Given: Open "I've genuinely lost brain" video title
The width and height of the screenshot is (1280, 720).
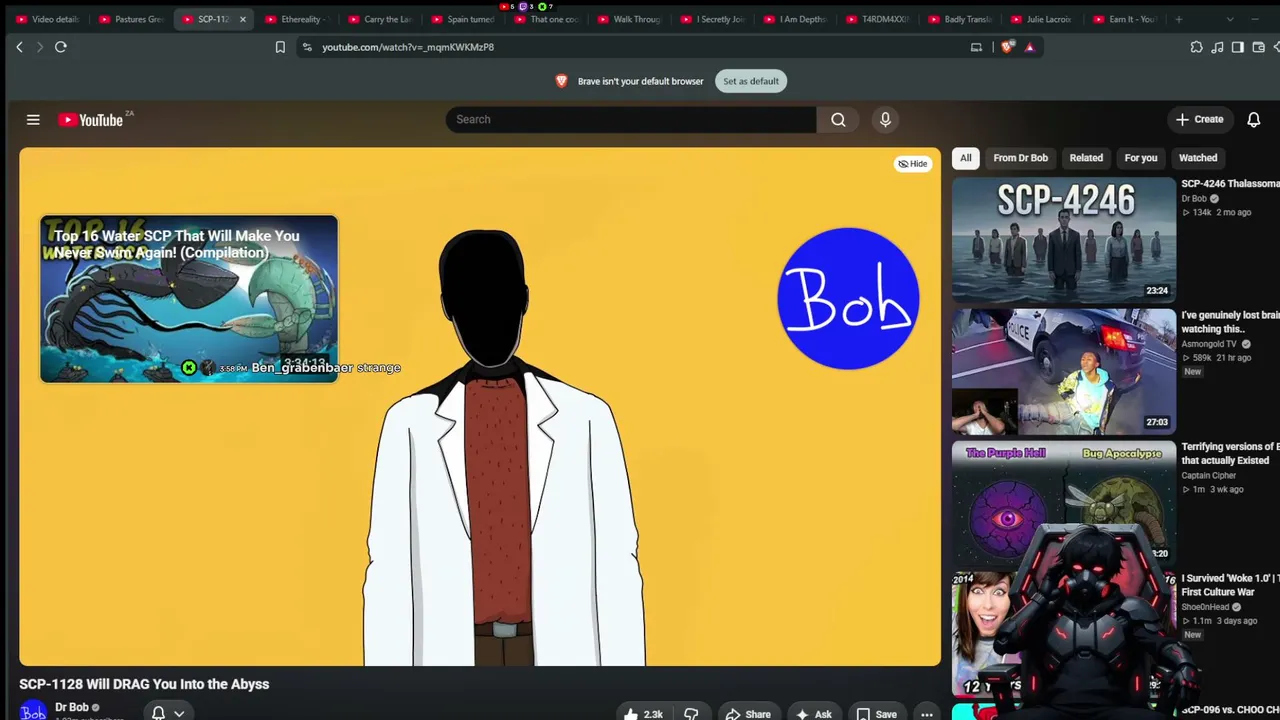Looking at the screenshot, I should pyautogui.click(x=1230, y=322).
